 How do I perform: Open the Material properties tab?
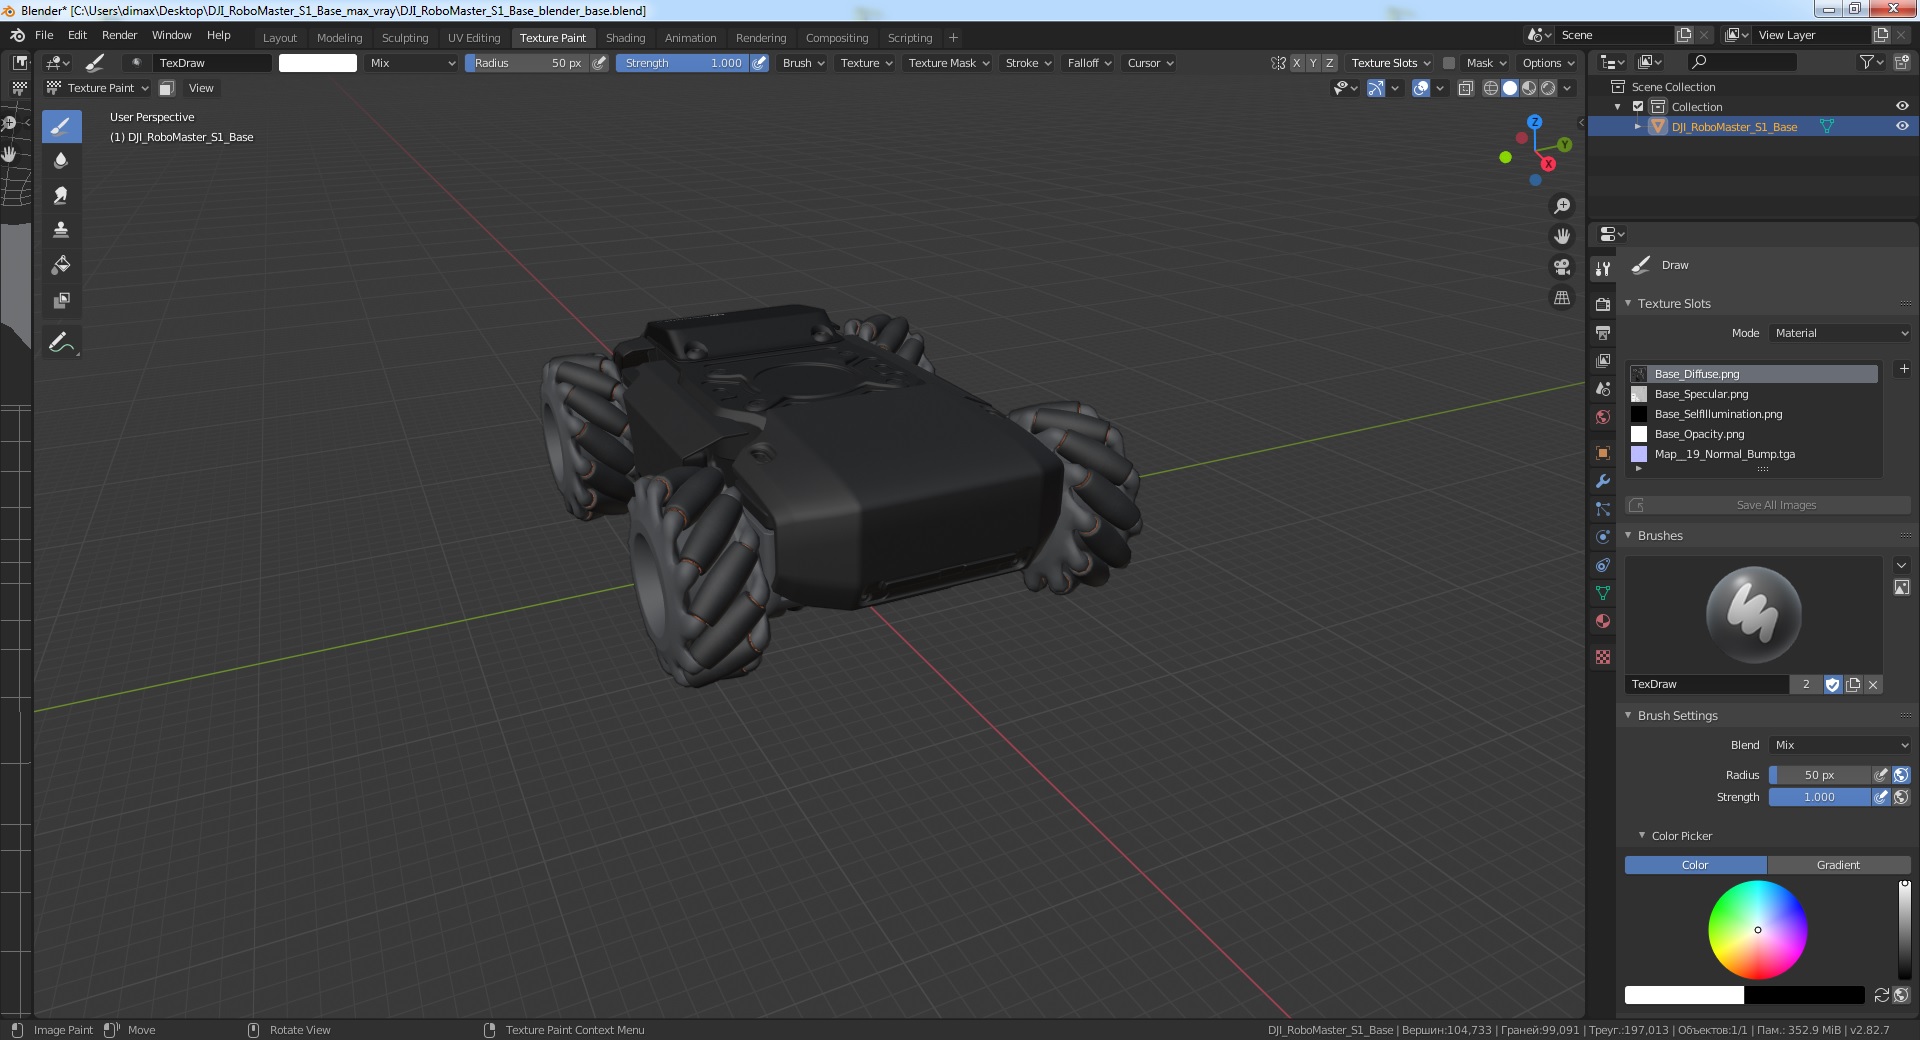(1603, 621)
